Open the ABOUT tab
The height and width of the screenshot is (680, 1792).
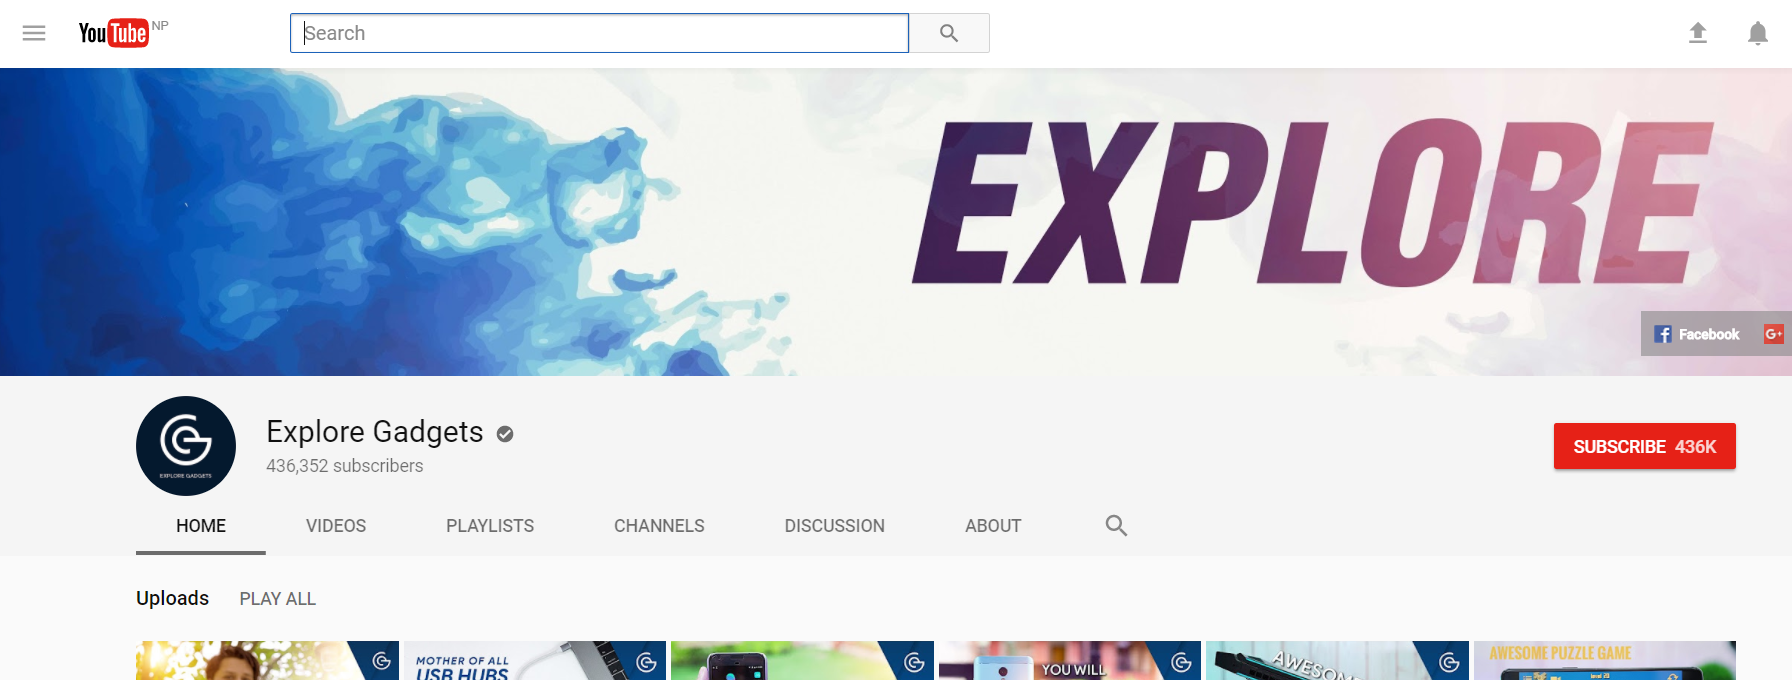tap(993, 526)
